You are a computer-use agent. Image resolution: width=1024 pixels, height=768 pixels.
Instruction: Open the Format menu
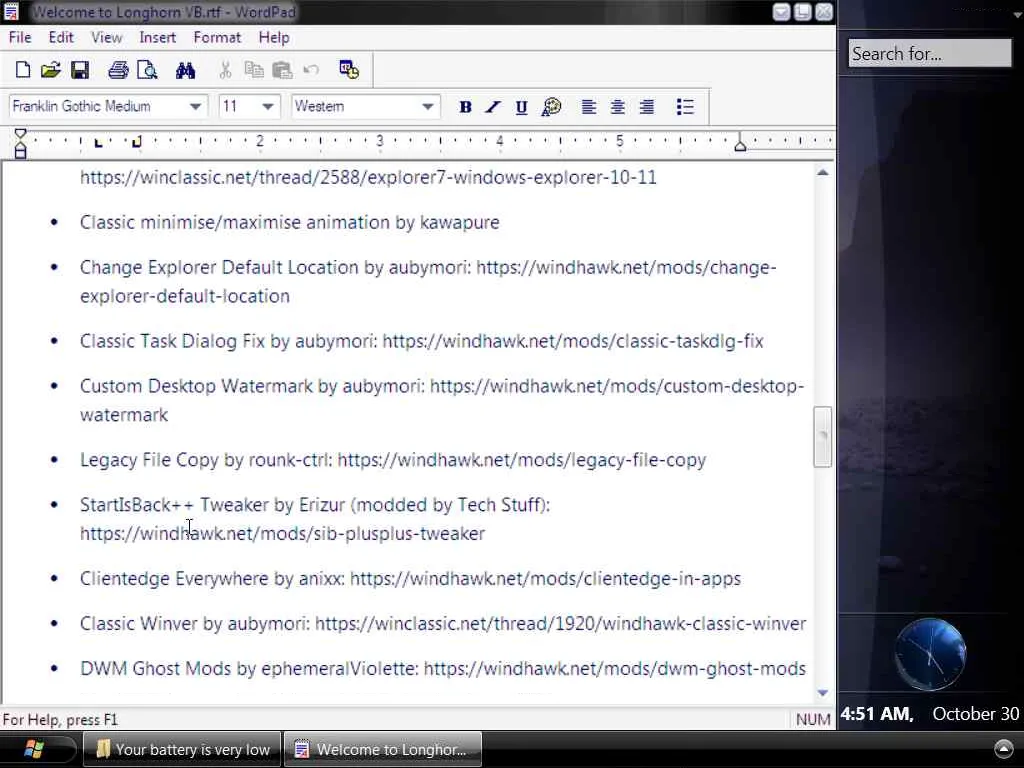(217, 37)
